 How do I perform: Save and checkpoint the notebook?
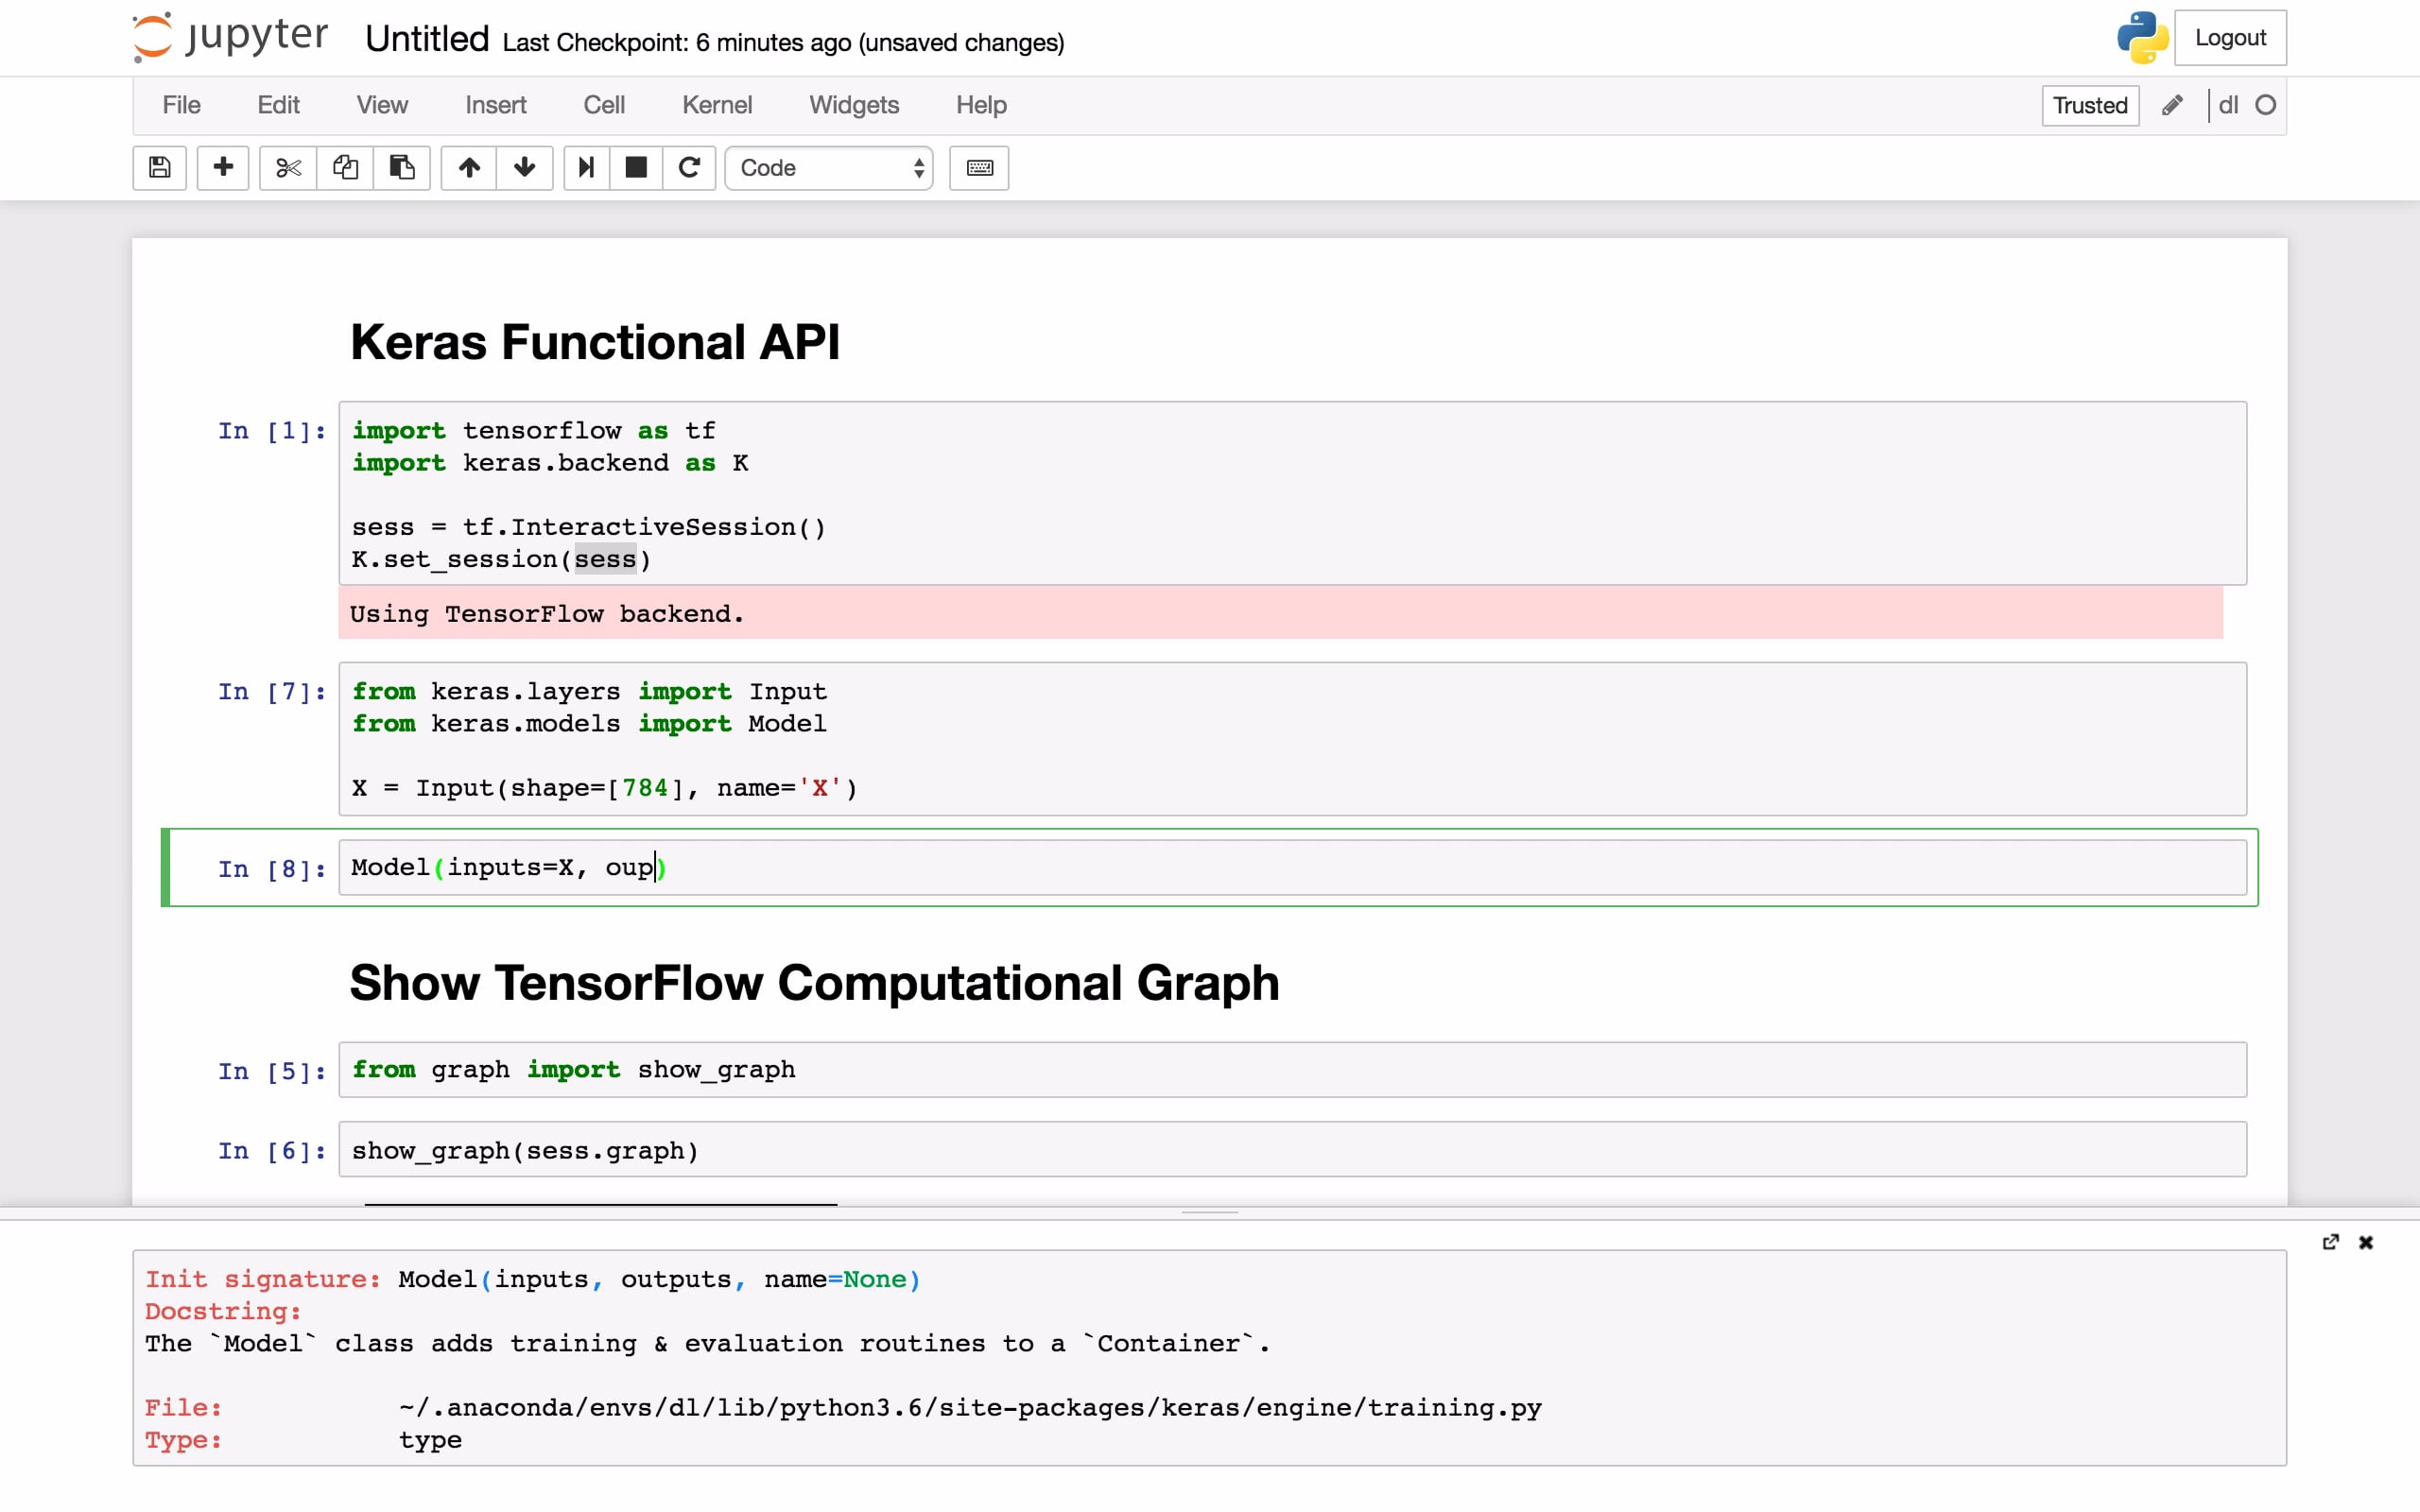(x=160, y=168)
